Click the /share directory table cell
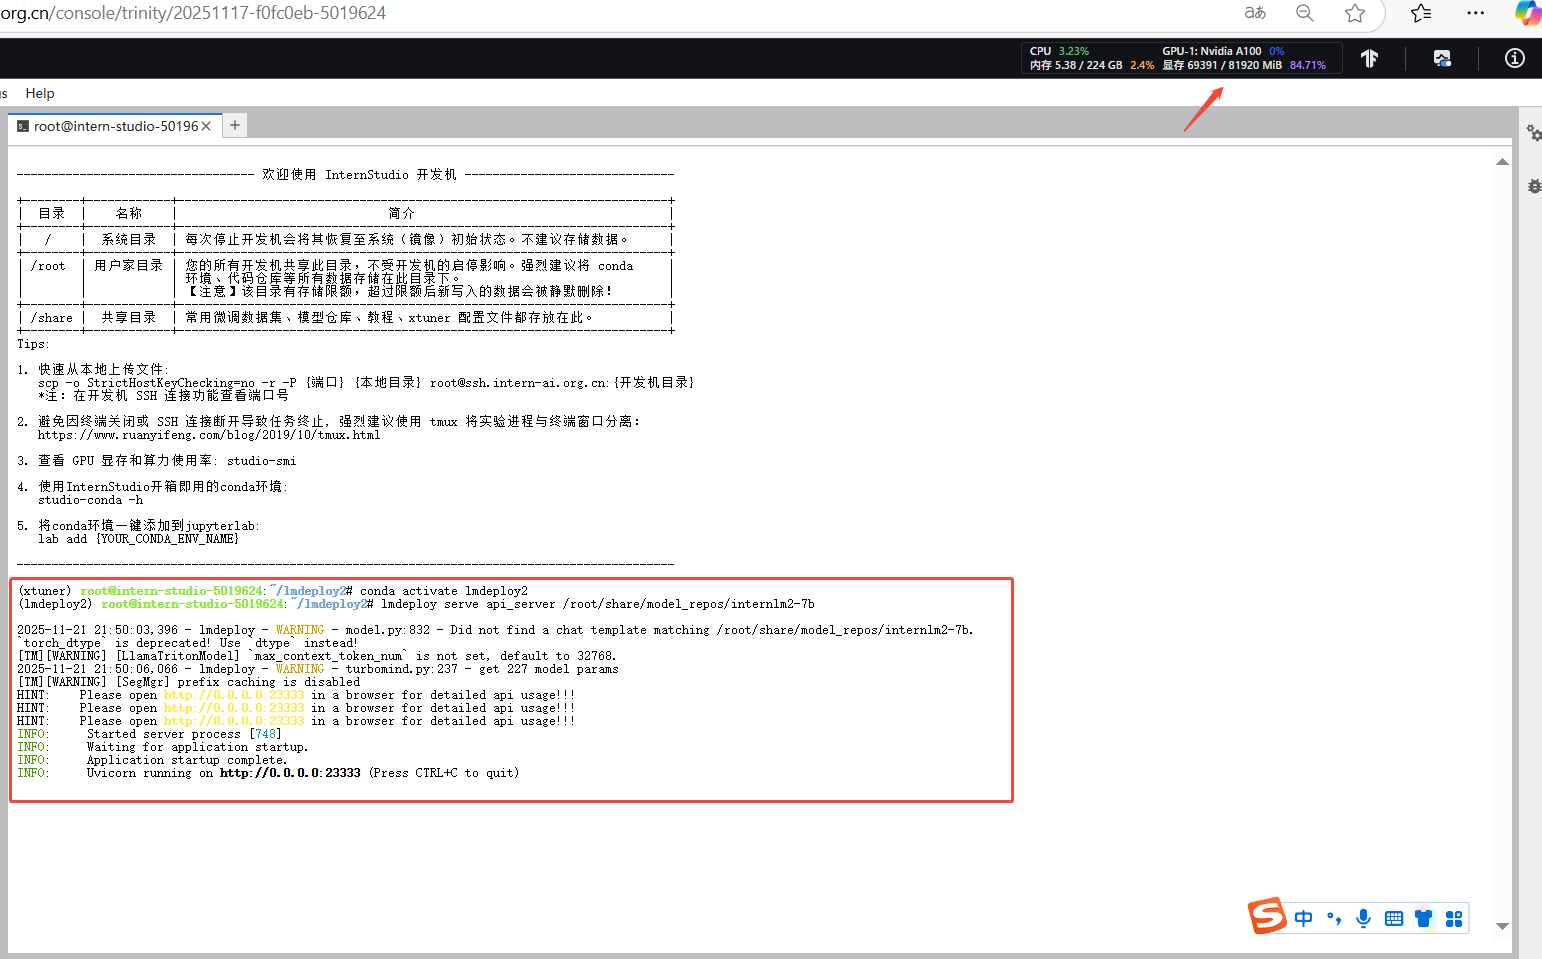Viewport: 1542px width, 959px height. 52,318
